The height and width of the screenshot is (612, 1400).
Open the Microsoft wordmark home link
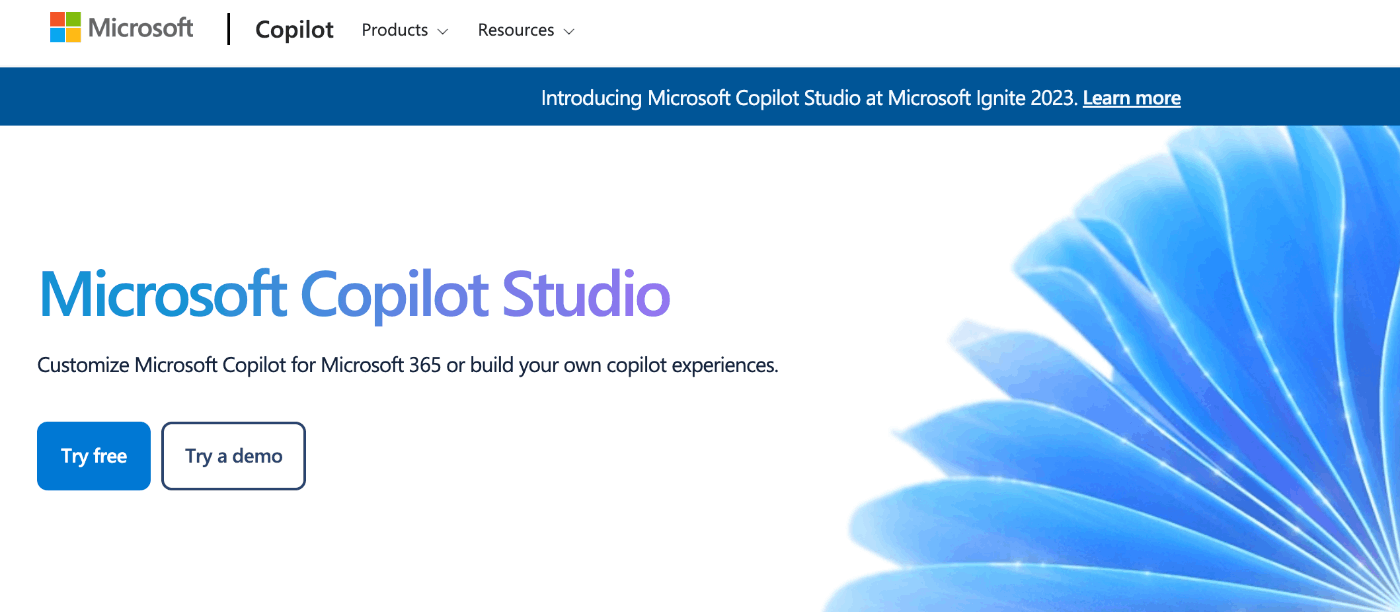(x=140, y=28)
